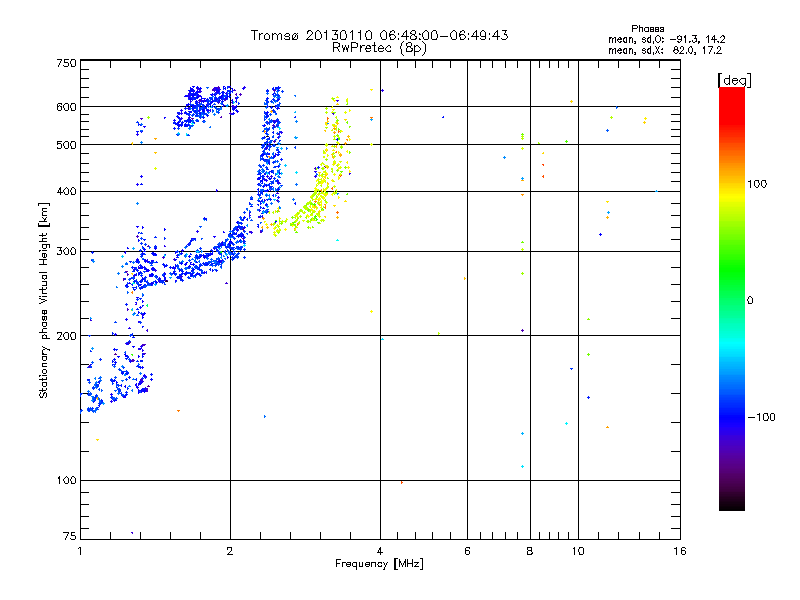Click the '[deg]' colorbar unit label
800x600 pixels.
[x=734, y=80]
